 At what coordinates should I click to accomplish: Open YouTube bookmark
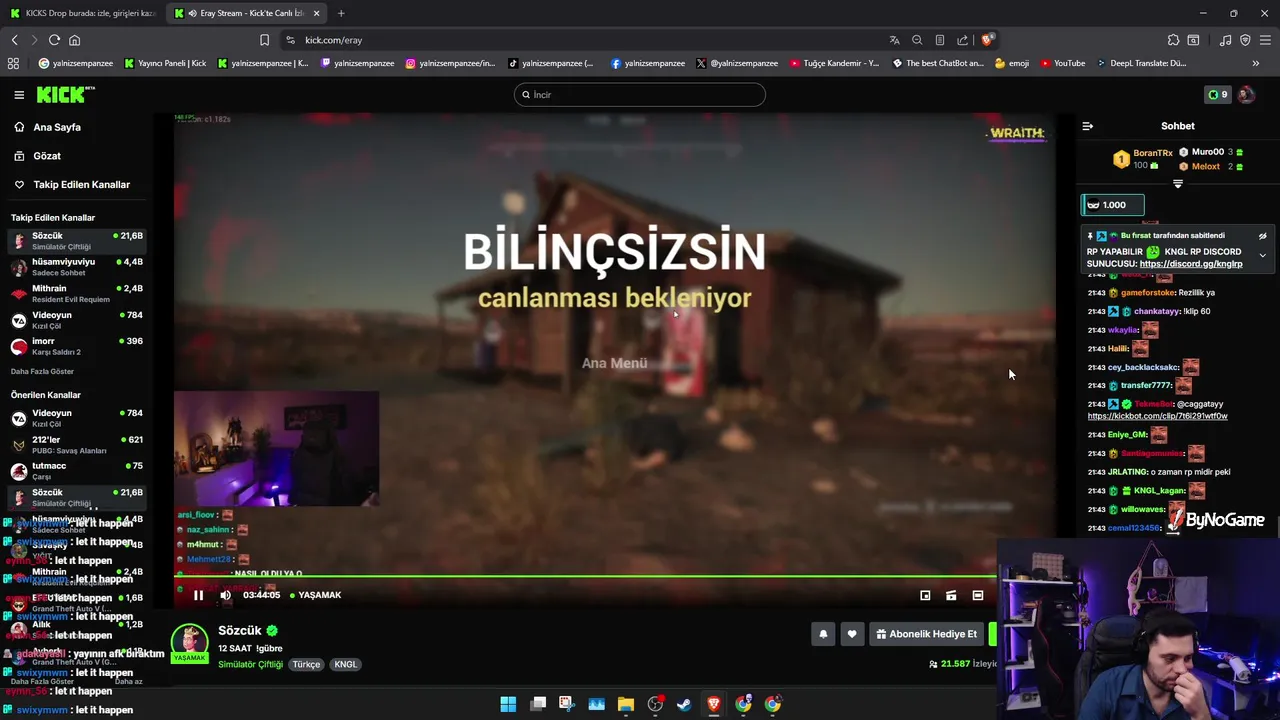tap(1062, 63)
